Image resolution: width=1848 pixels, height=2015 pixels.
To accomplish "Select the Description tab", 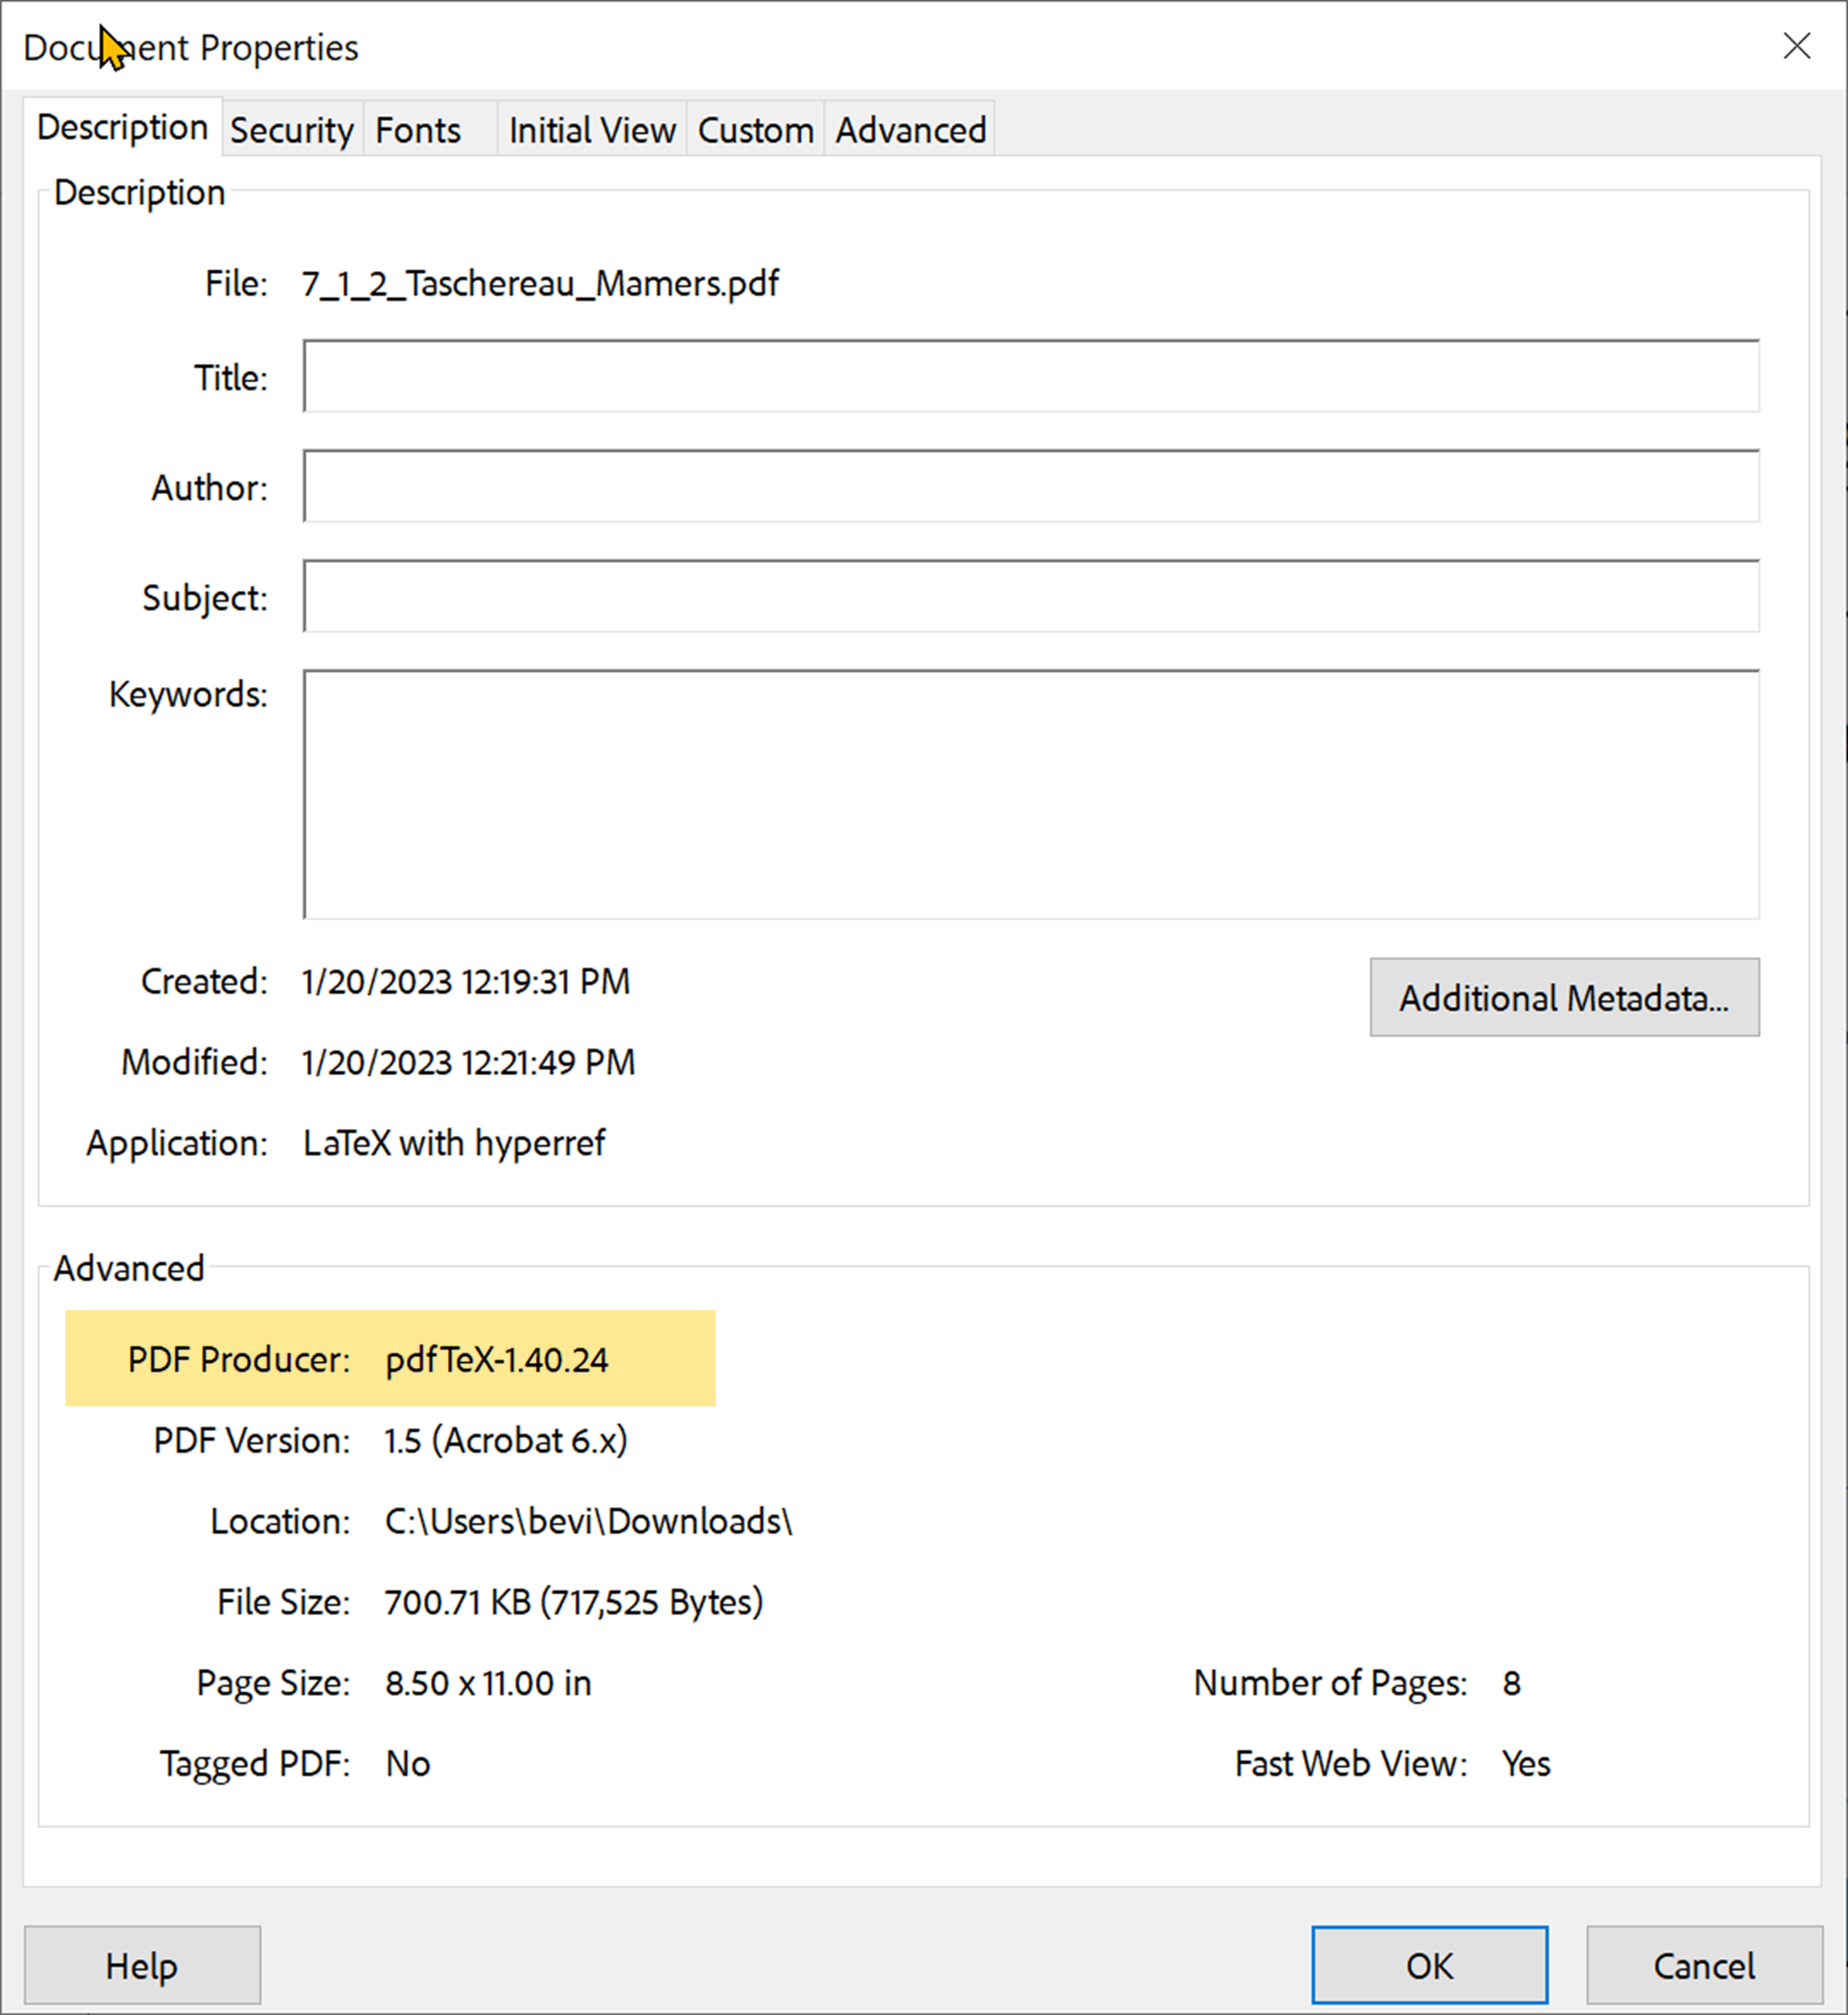I will (123, 126).
